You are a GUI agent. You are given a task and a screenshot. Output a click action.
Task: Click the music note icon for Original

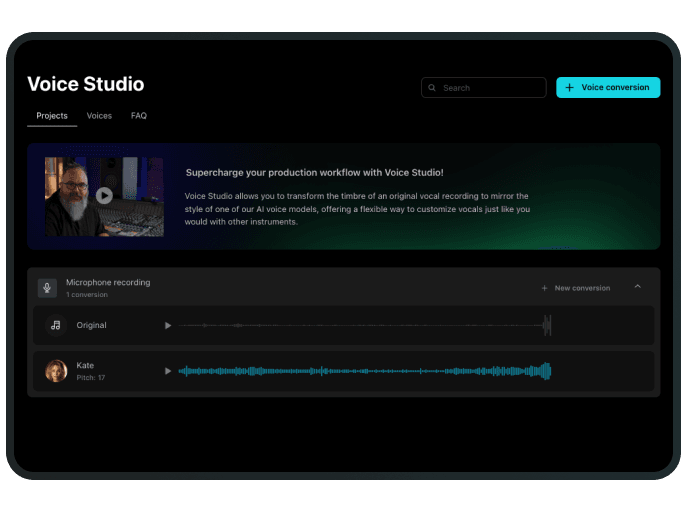click(x=56, y=325)
